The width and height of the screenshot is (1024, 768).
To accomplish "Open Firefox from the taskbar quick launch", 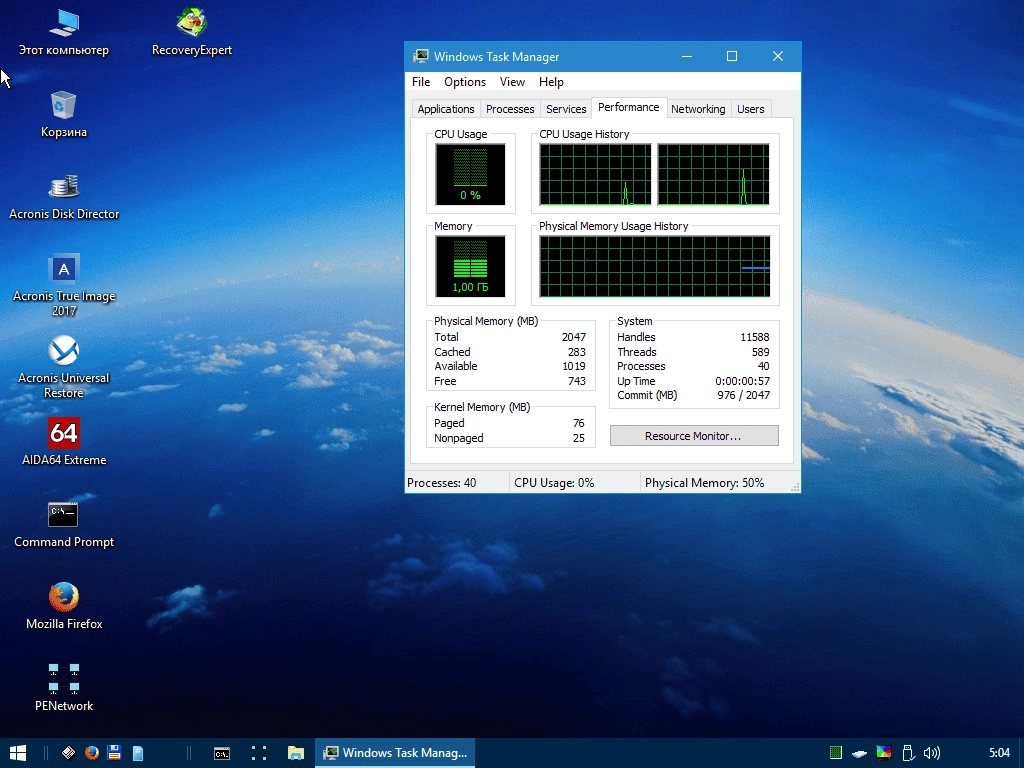I will (x=92, y=753).
